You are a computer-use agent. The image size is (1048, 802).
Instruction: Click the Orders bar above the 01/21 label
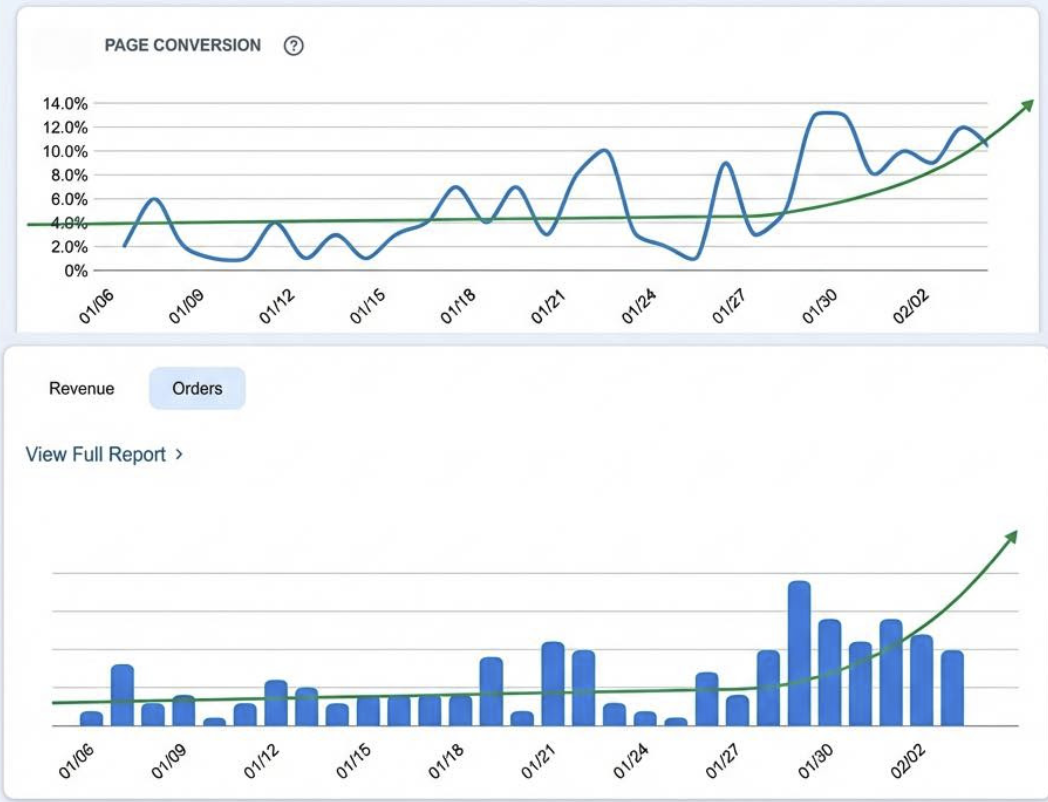pyautogui.click(x=553, y=683)
